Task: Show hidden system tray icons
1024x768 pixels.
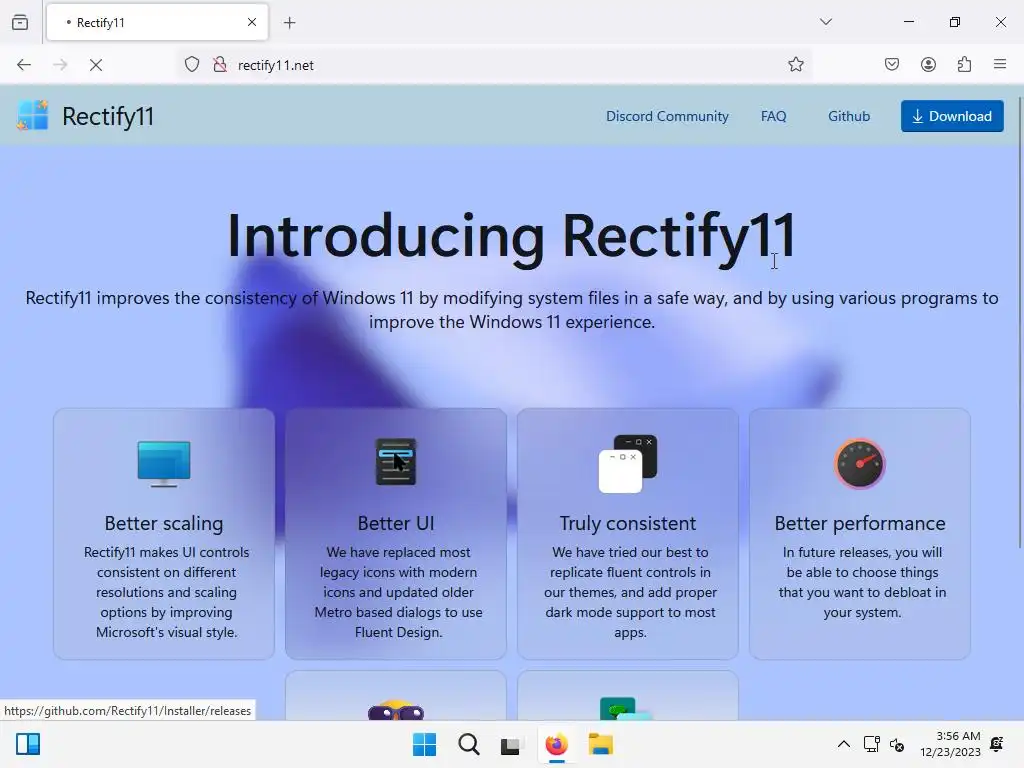Action: [844, 744]
